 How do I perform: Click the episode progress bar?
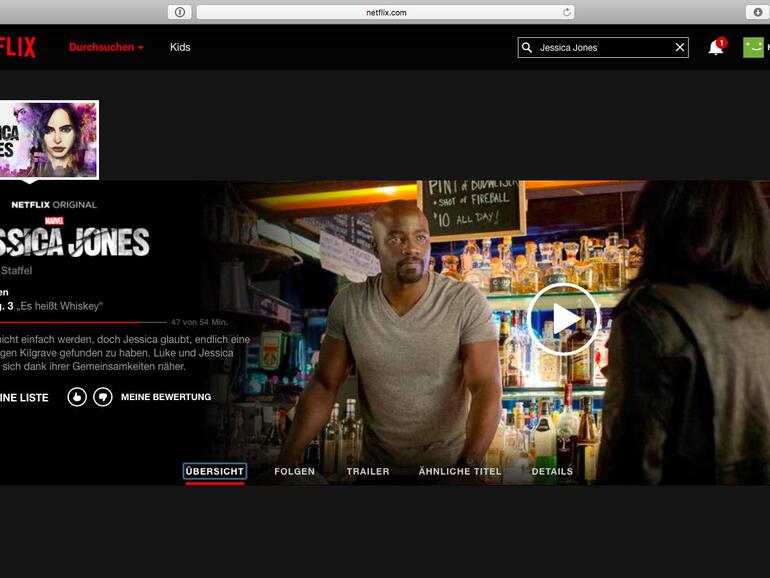pos(83,323)
